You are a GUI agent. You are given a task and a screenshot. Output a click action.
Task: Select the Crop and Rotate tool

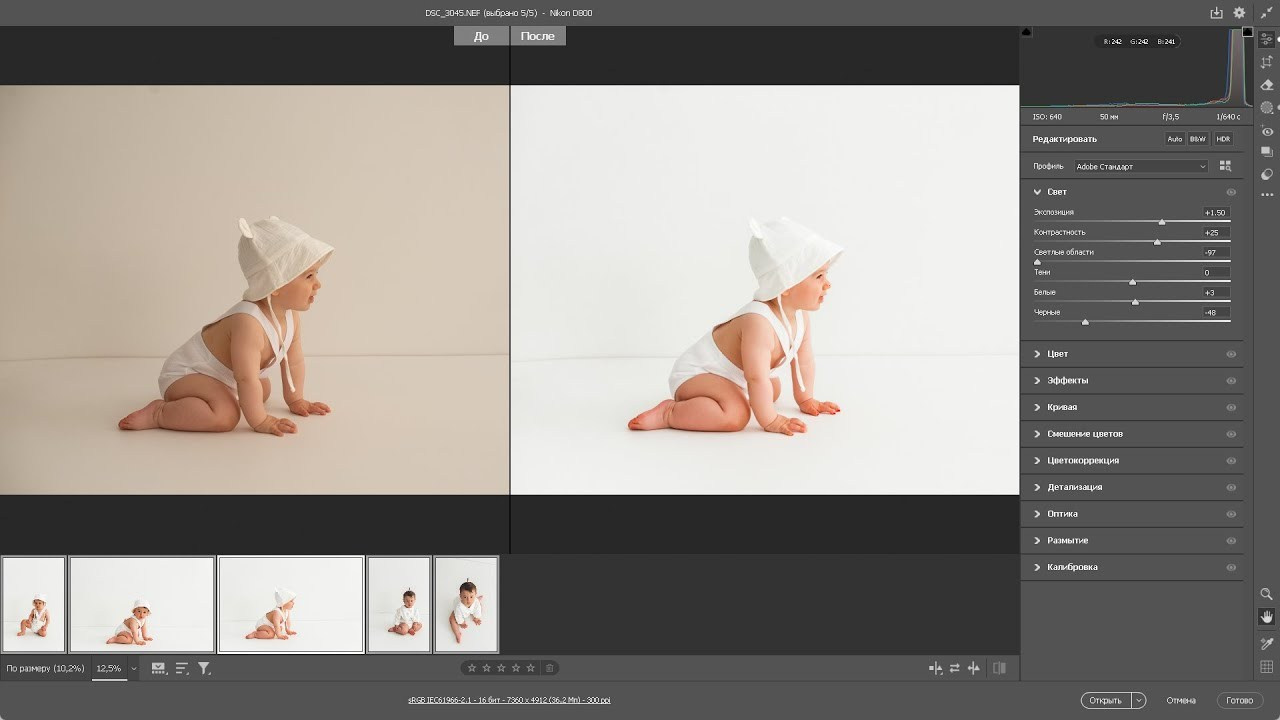pos(1267,62)
